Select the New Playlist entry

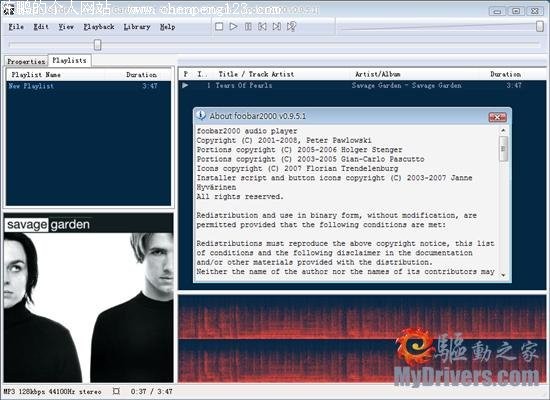88,86
